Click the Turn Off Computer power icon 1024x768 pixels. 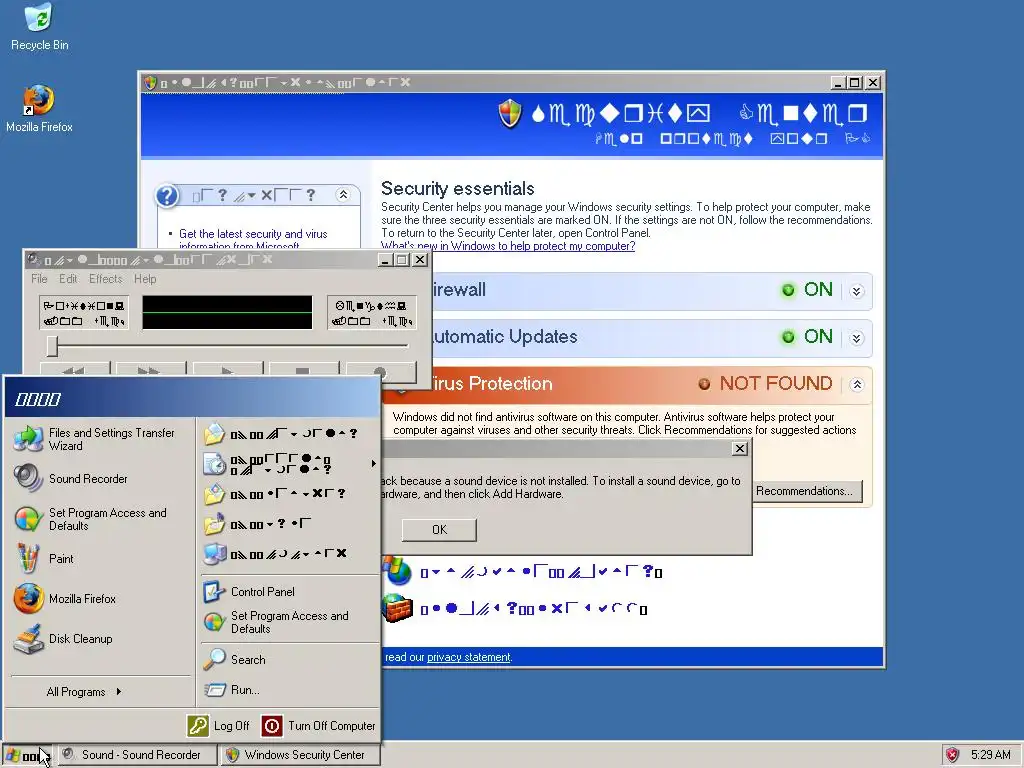click(272, 726)
